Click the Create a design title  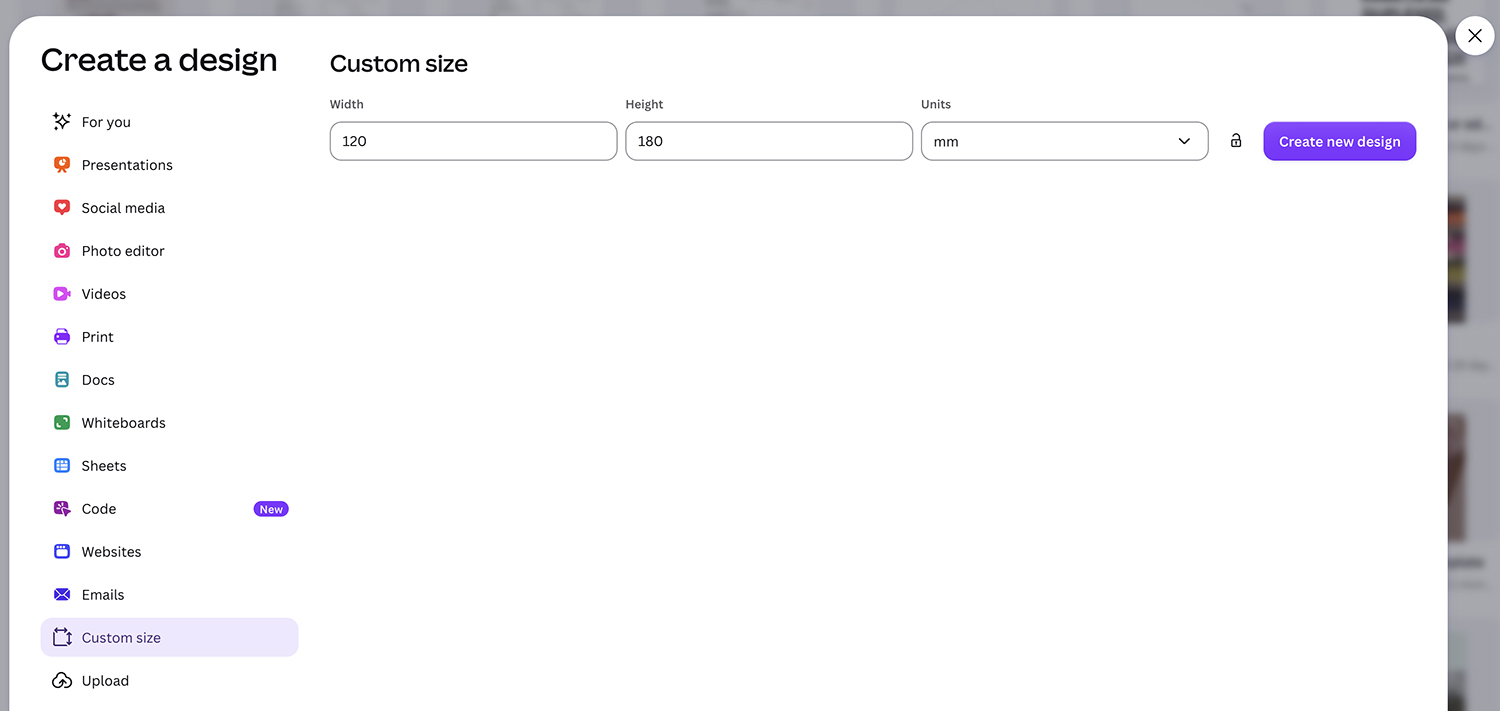click(159, 60)
